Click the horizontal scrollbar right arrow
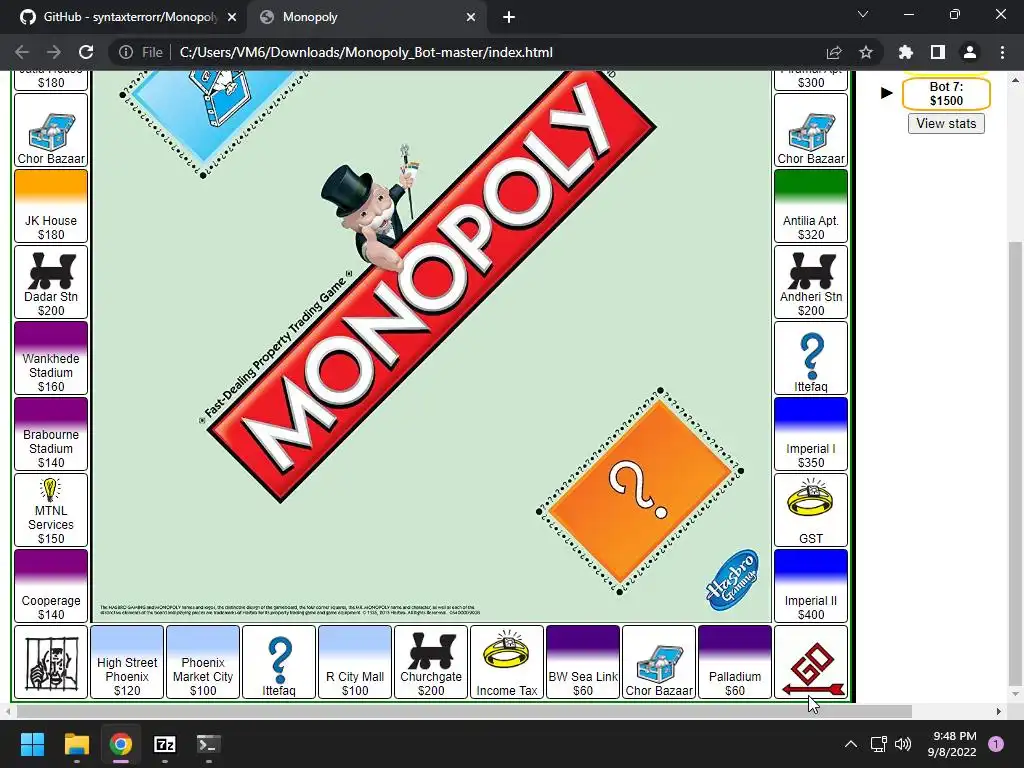This screenshot has height=768, width=1024. coord(999,711)
